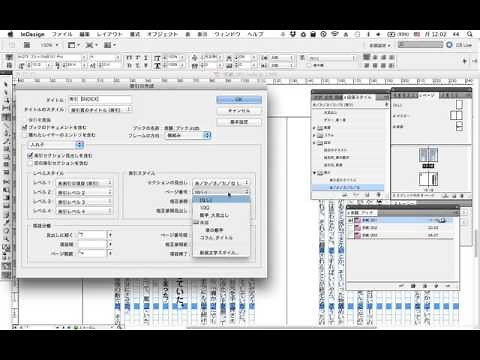Open zoom level 100% dropdown
The image size is (480, 360).
click(x=49, y=45)
